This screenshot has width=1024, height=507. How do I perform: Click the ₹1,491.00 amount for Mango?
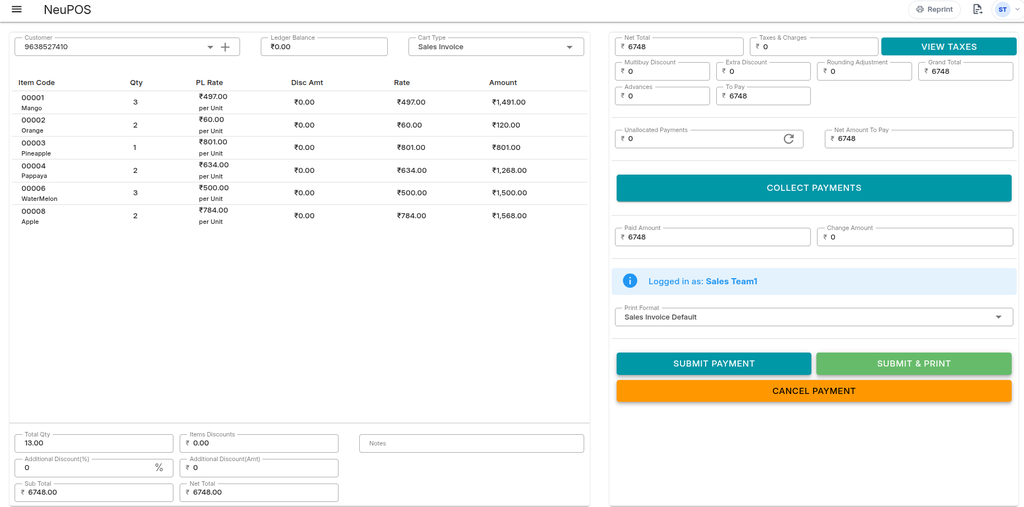coord(509,103)
